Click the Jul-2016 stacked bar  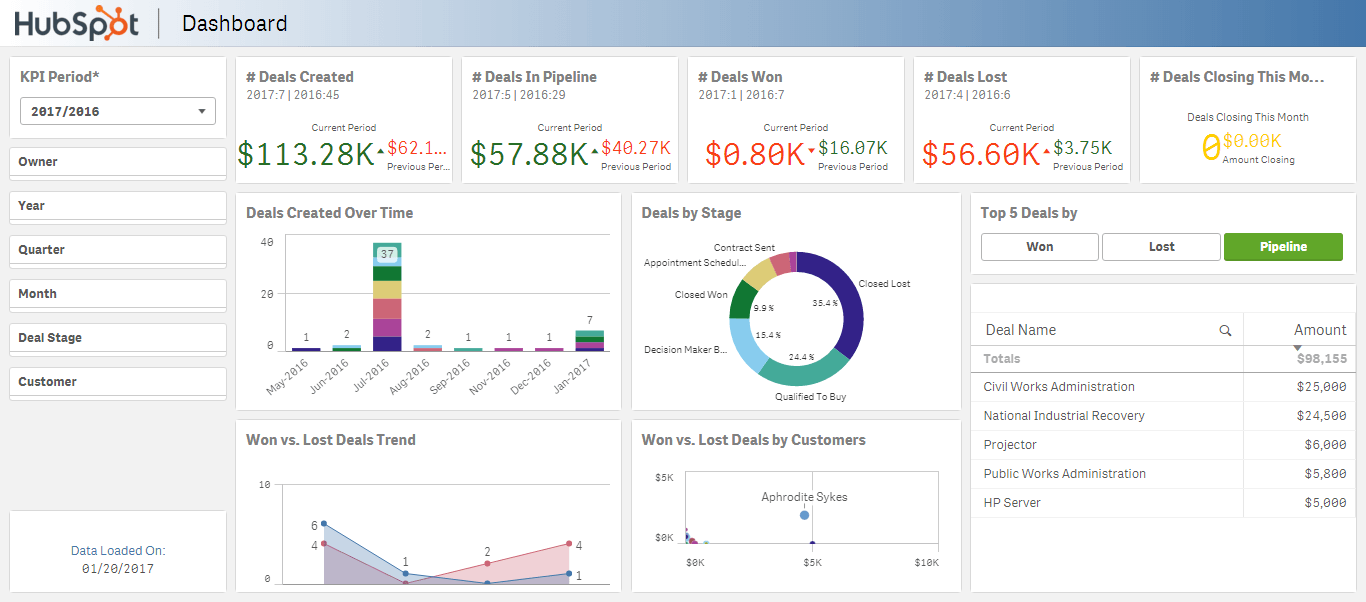(x=387, y=300)
